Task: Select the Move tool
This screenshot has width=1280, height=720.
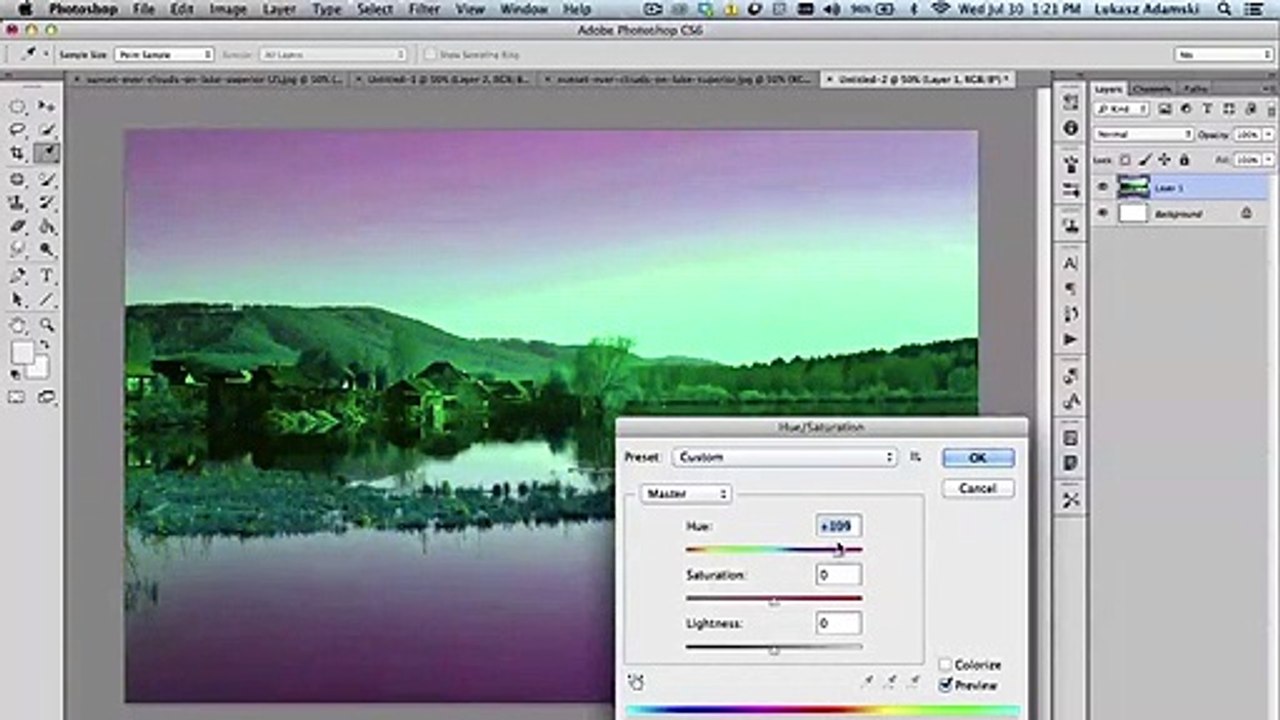Action: coord(47,106)
